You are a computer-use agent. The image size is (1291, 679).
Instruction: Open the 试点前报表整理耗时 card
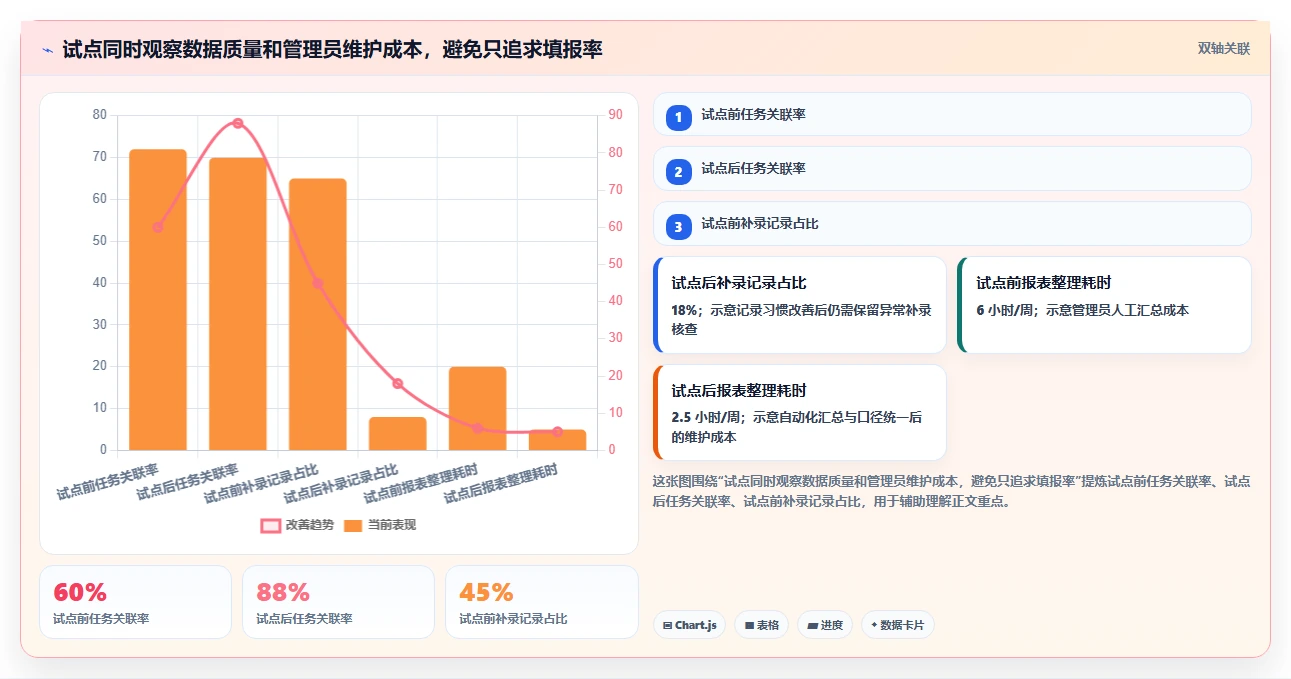tap(1104, 305)
